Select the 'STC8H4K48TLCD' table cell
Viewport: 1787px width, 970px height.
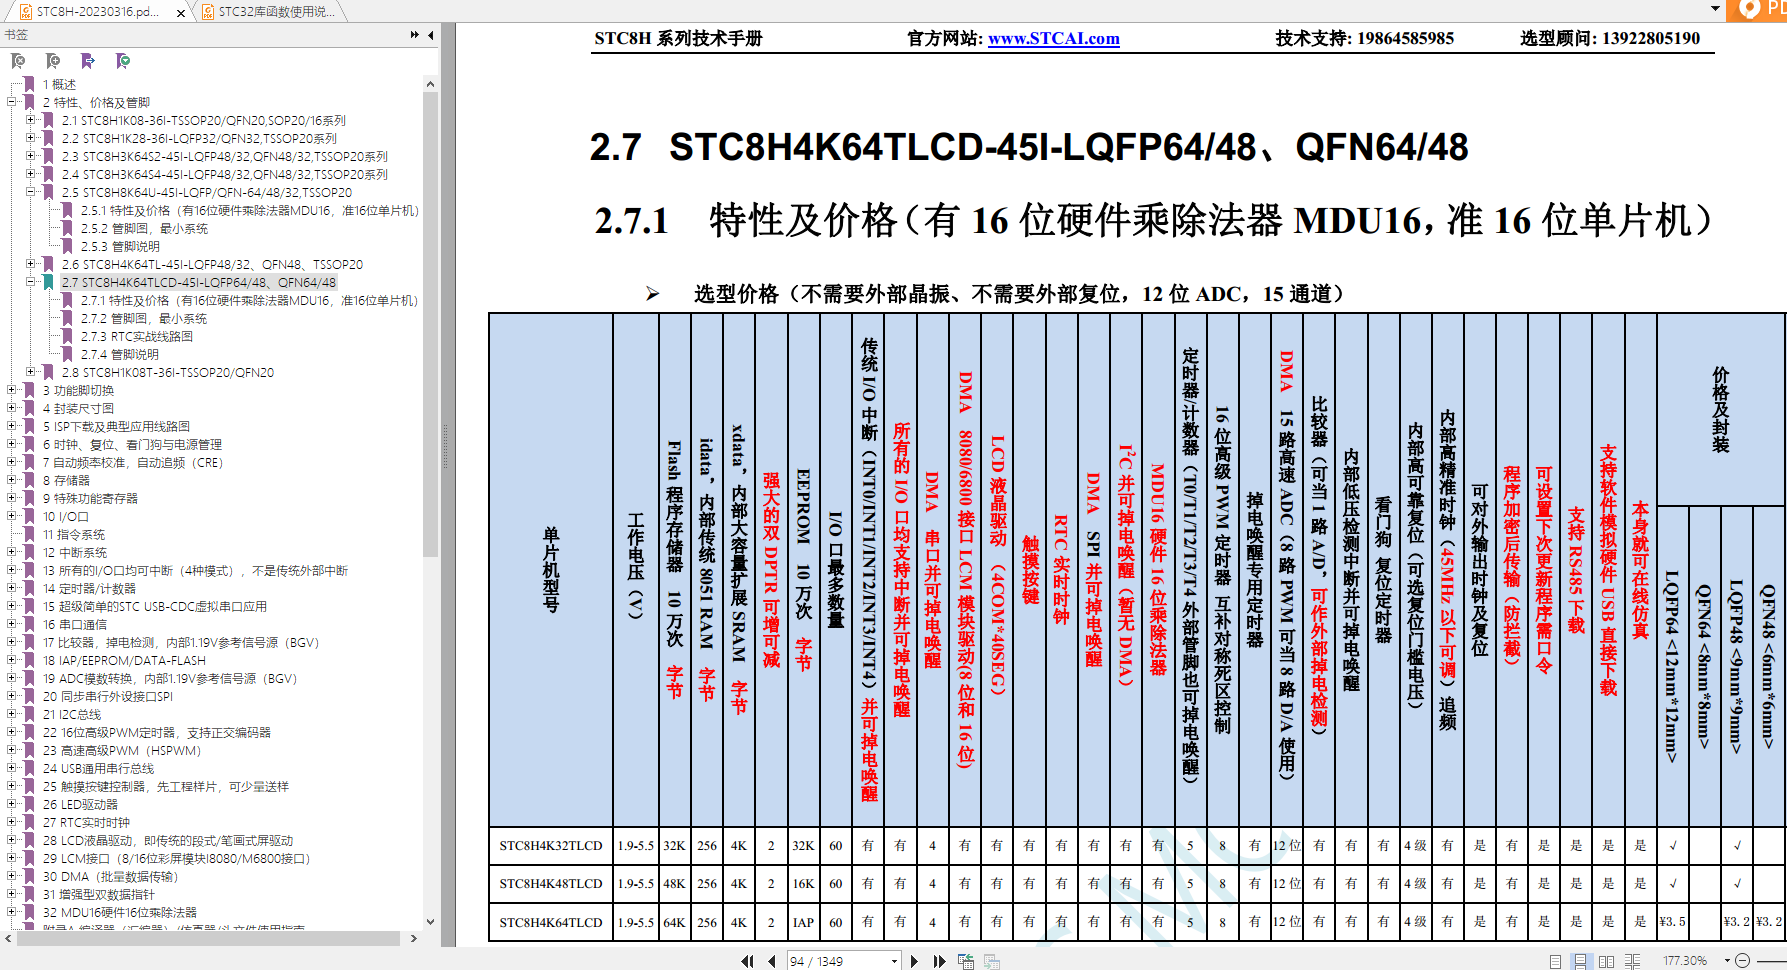551,884
